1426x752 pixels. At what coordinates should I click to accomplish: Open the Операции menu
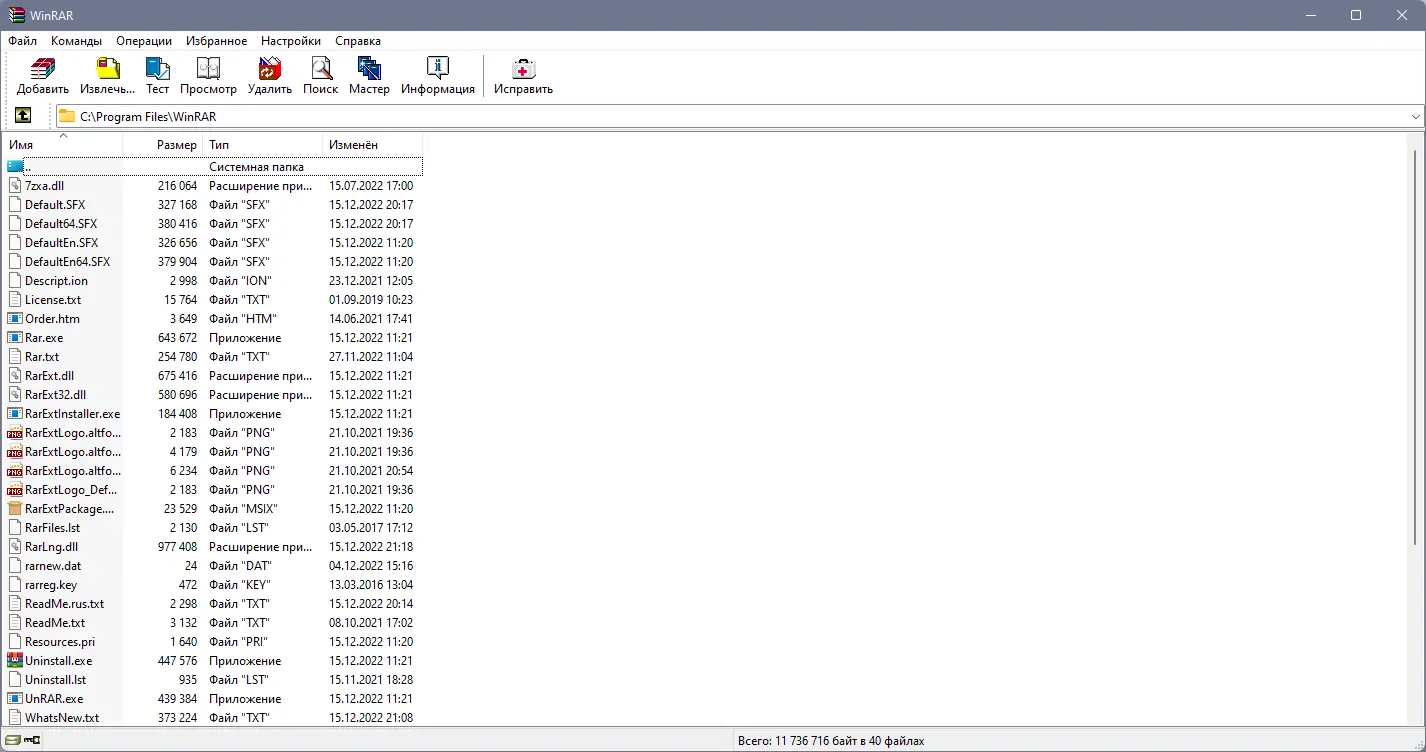pyautogui.click(x=144, y=41)
